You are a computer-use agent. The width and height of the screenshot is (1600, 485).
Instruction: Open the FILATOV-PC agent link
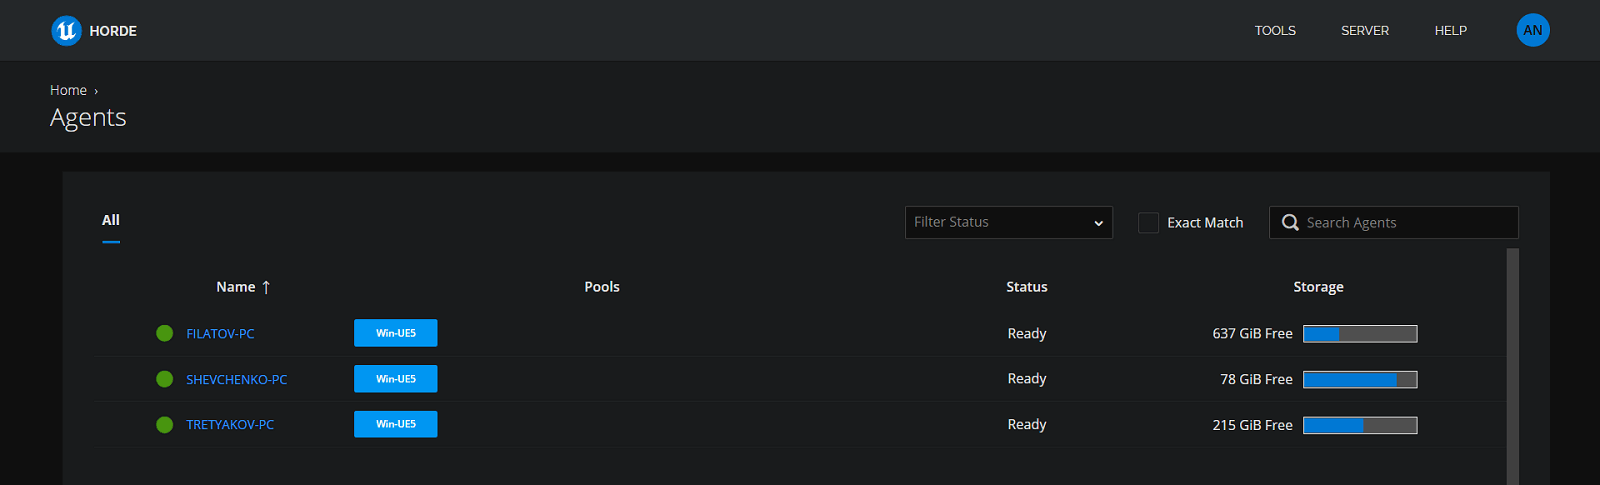(220, 334)
